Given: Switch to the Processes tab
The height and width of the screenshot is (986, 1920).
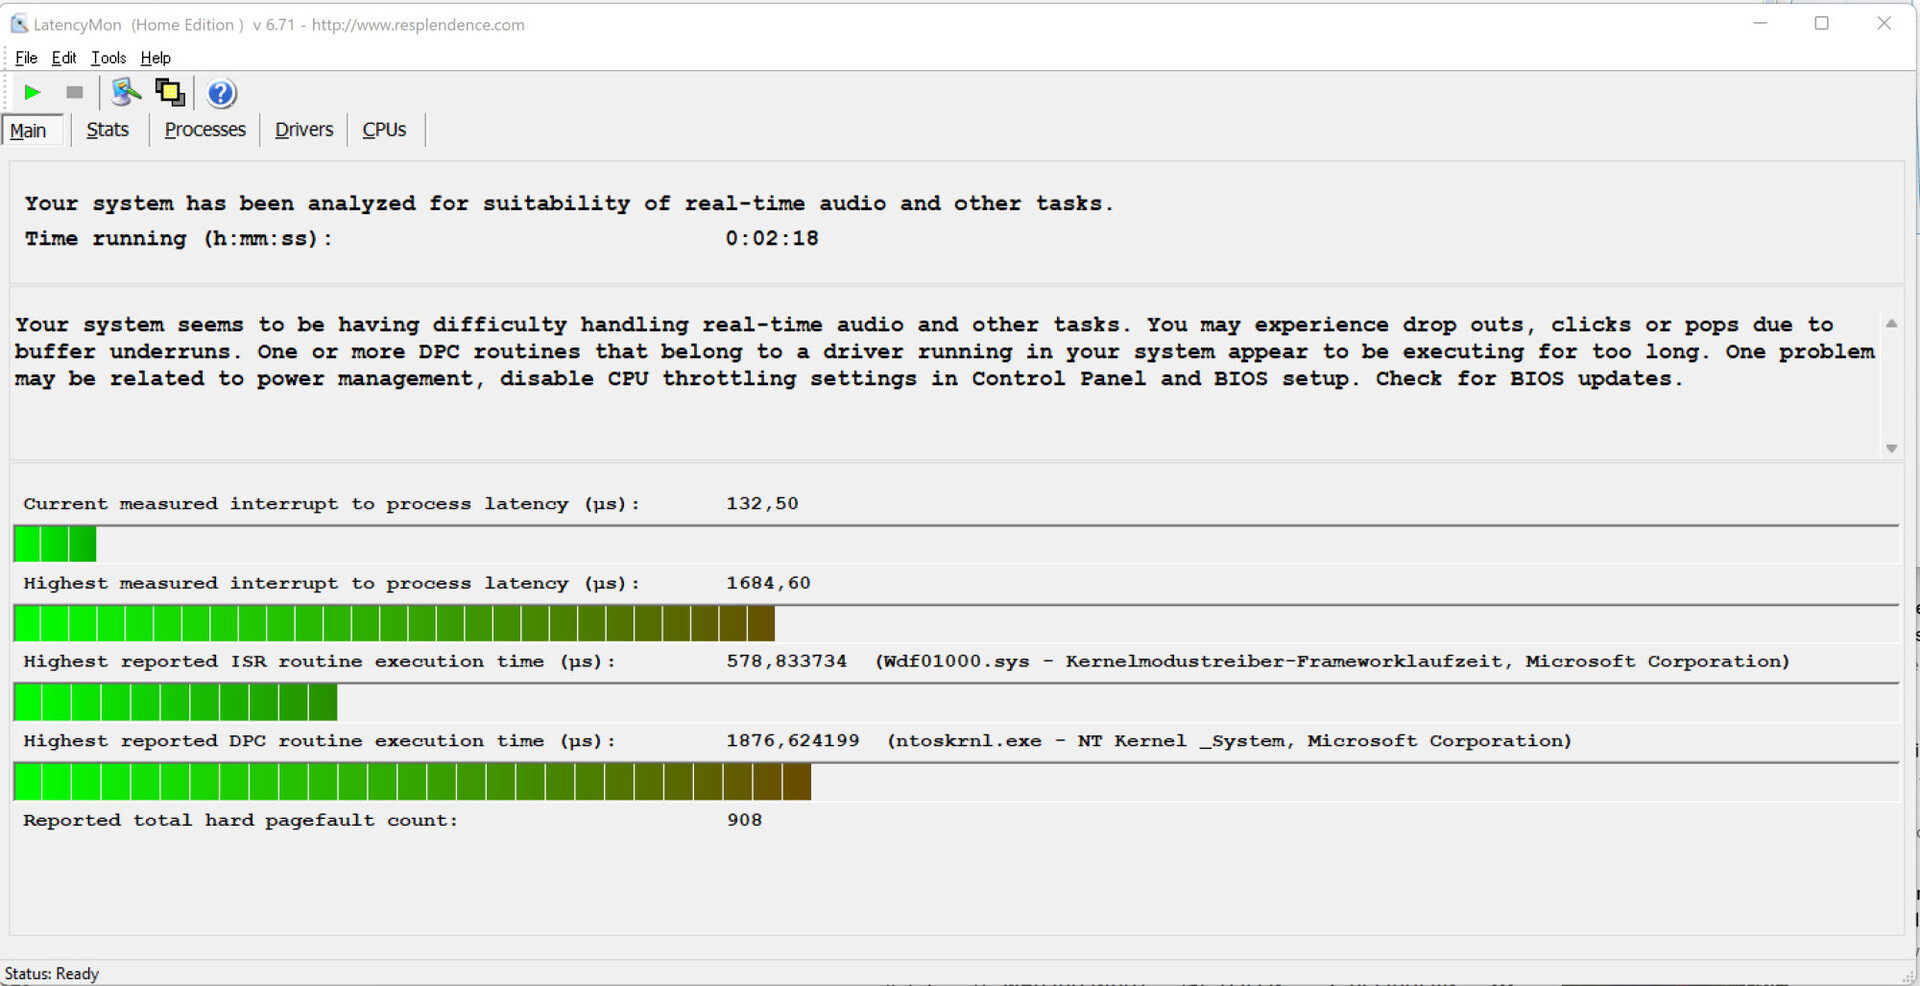Looking at the screenshot, I should point(205,130).
